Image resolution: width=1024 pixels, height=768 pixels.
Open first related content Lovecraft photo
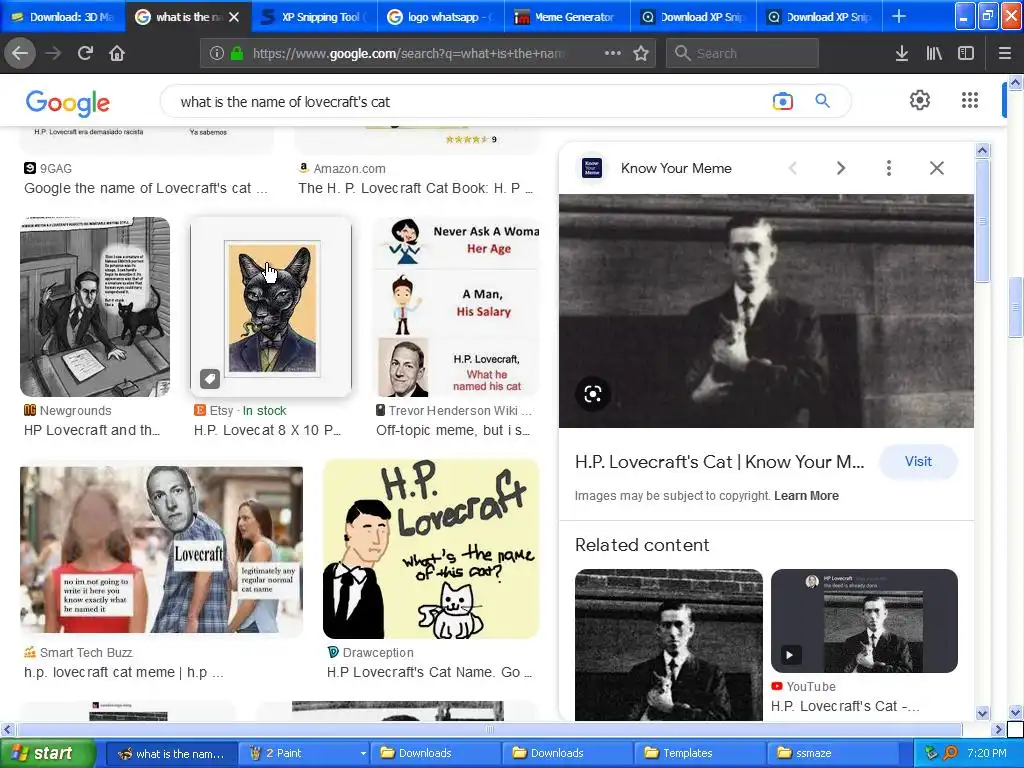(x=669, y=645)
